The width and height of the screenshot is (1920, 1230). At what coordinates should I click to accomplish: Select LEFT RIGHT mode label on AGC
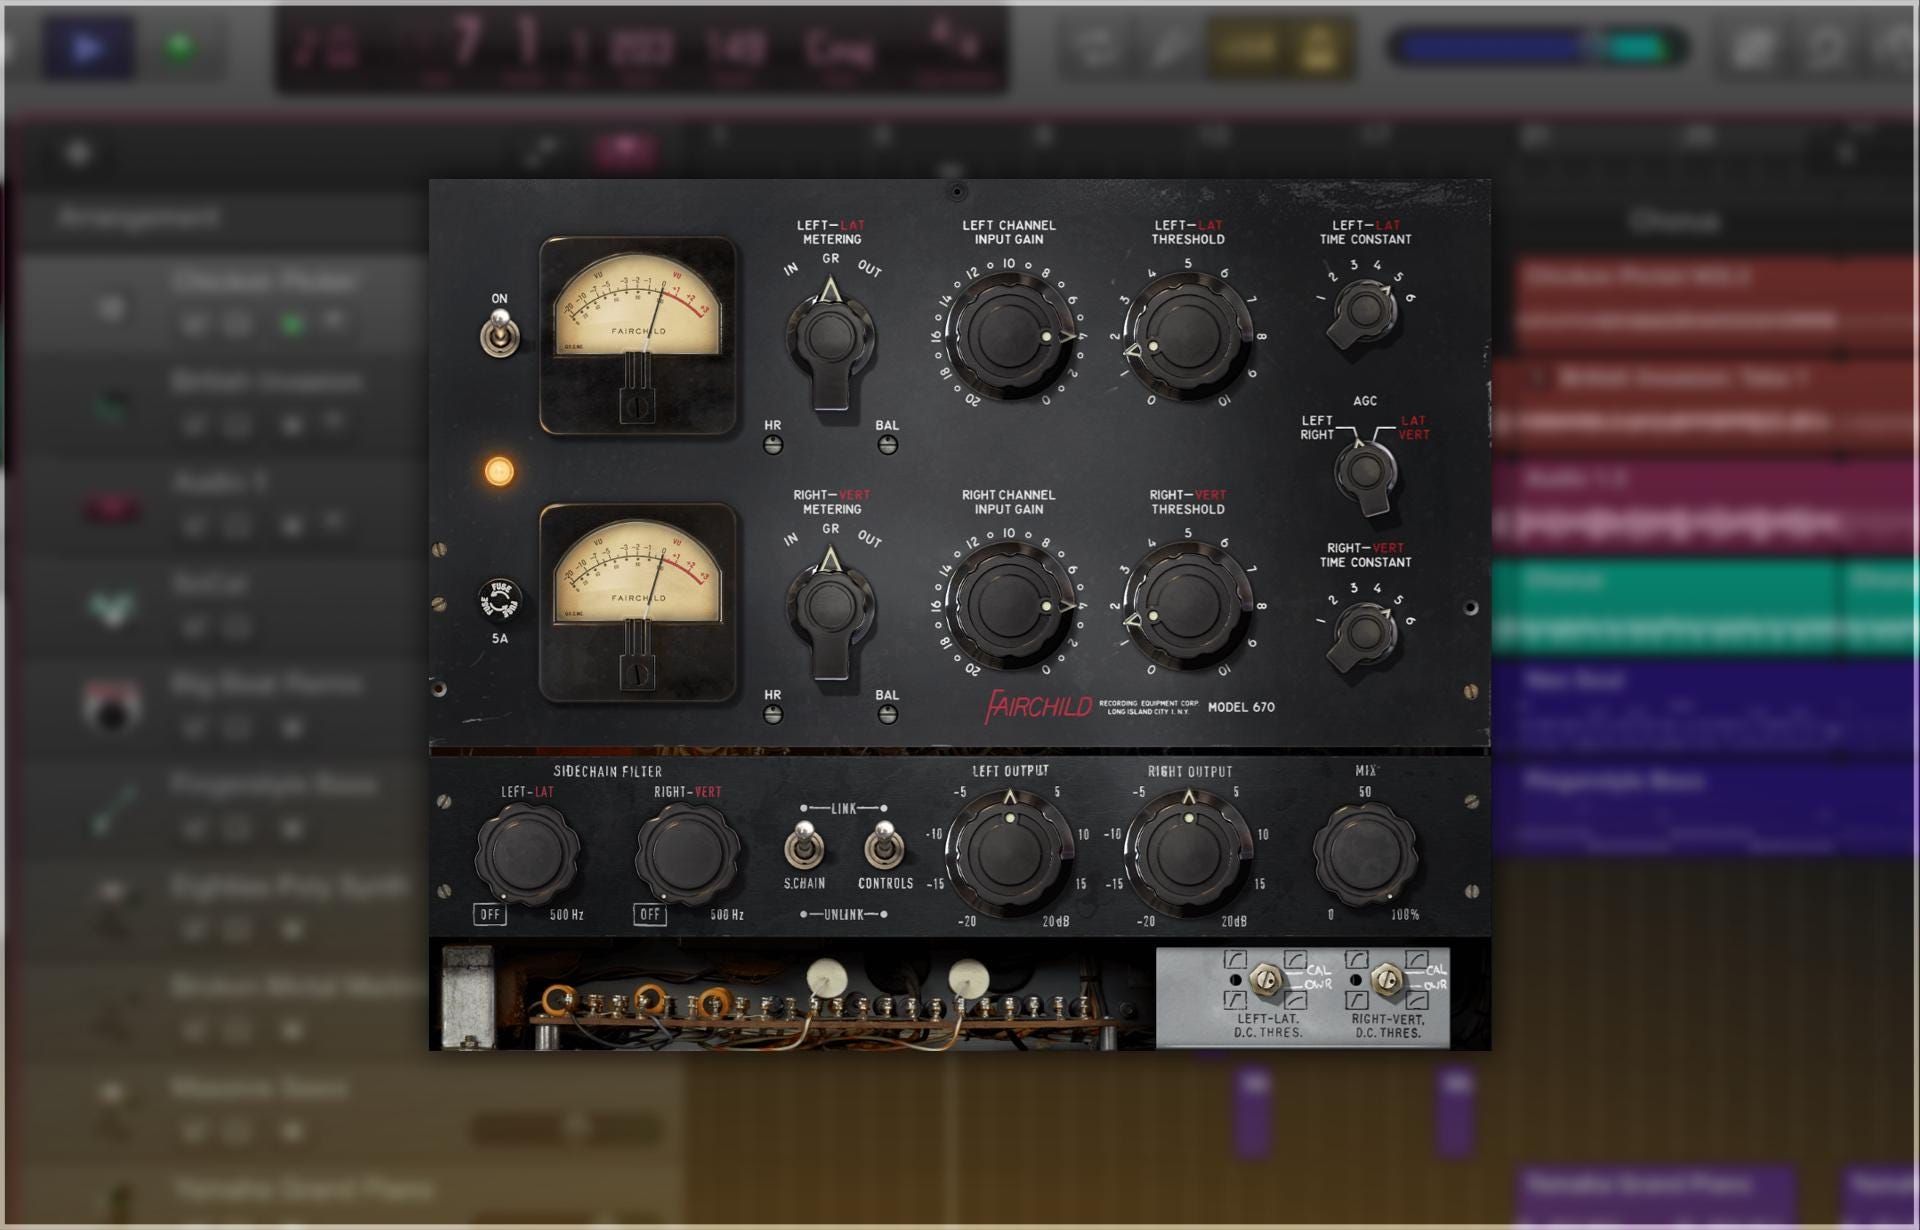pyautogui.click(x=1317, y=428)
